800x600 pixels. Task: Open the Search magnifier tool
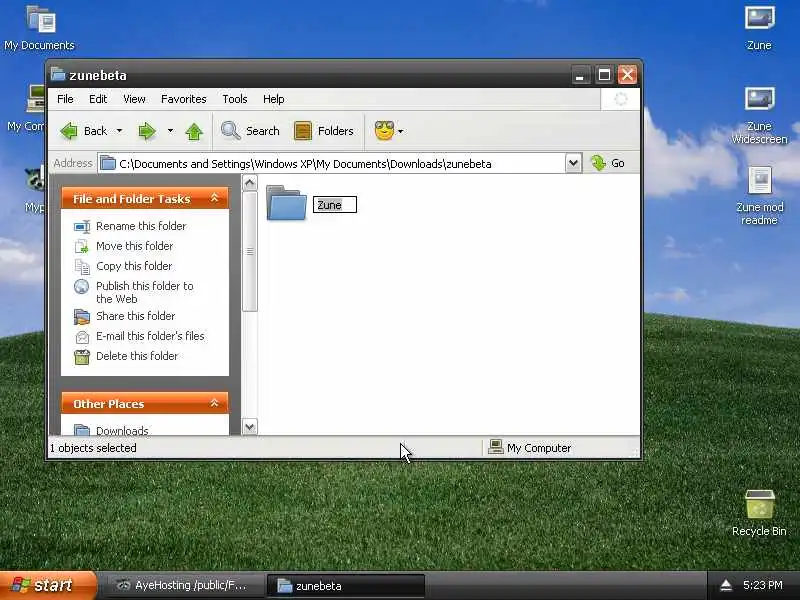click(231, 131)
